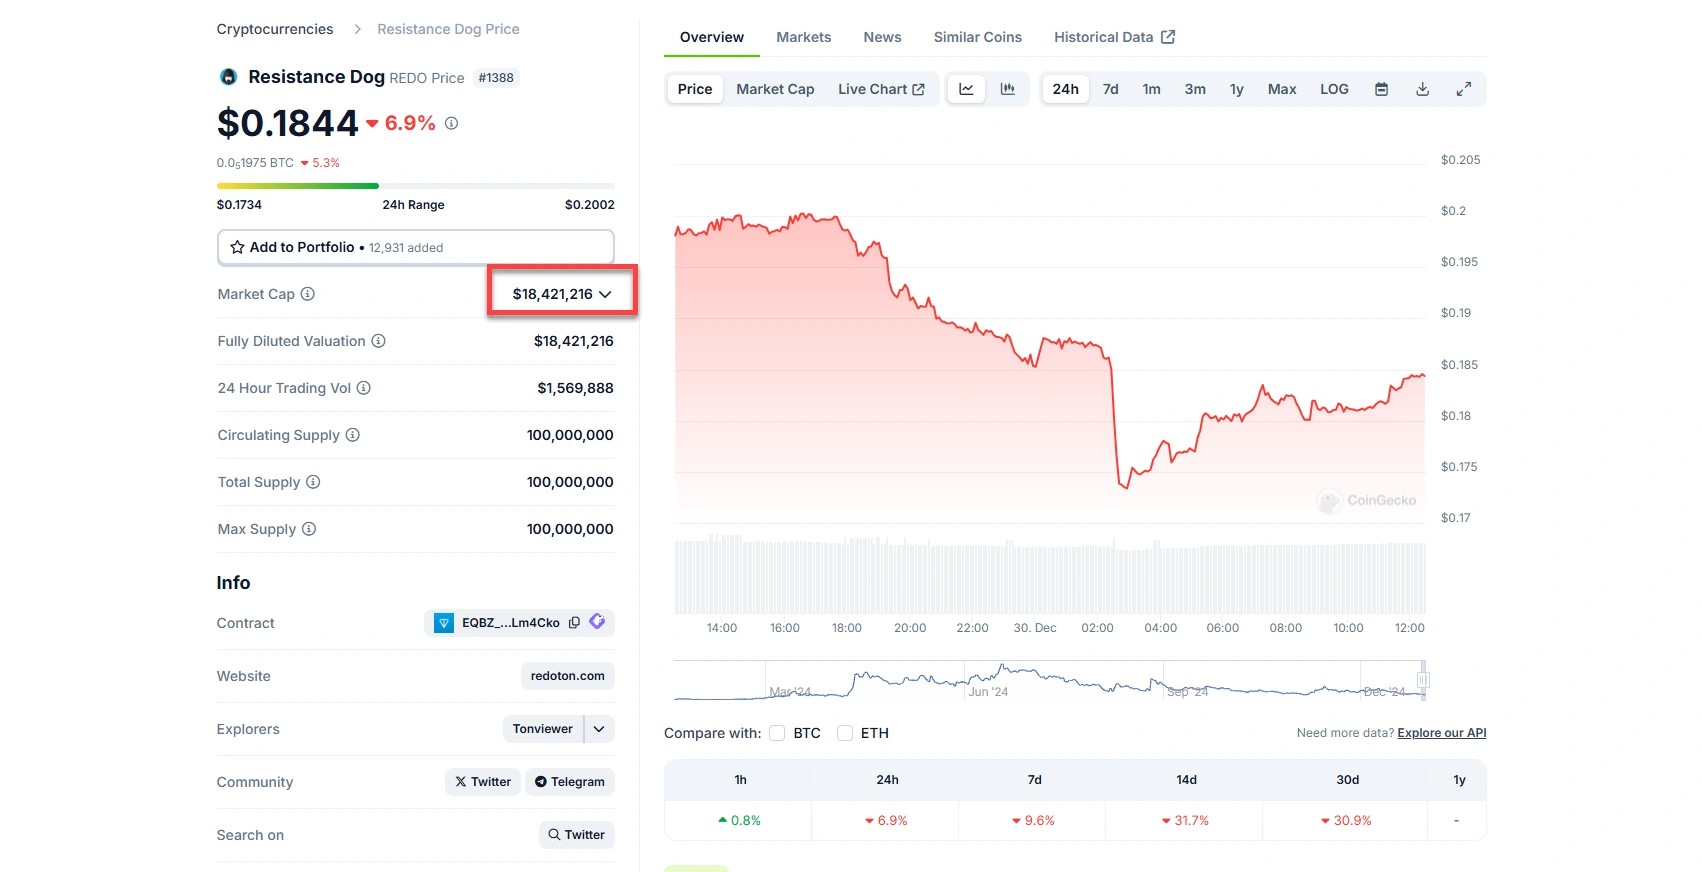Open the Telegram community button
The image size is (1702, 872).
(569, 782)
